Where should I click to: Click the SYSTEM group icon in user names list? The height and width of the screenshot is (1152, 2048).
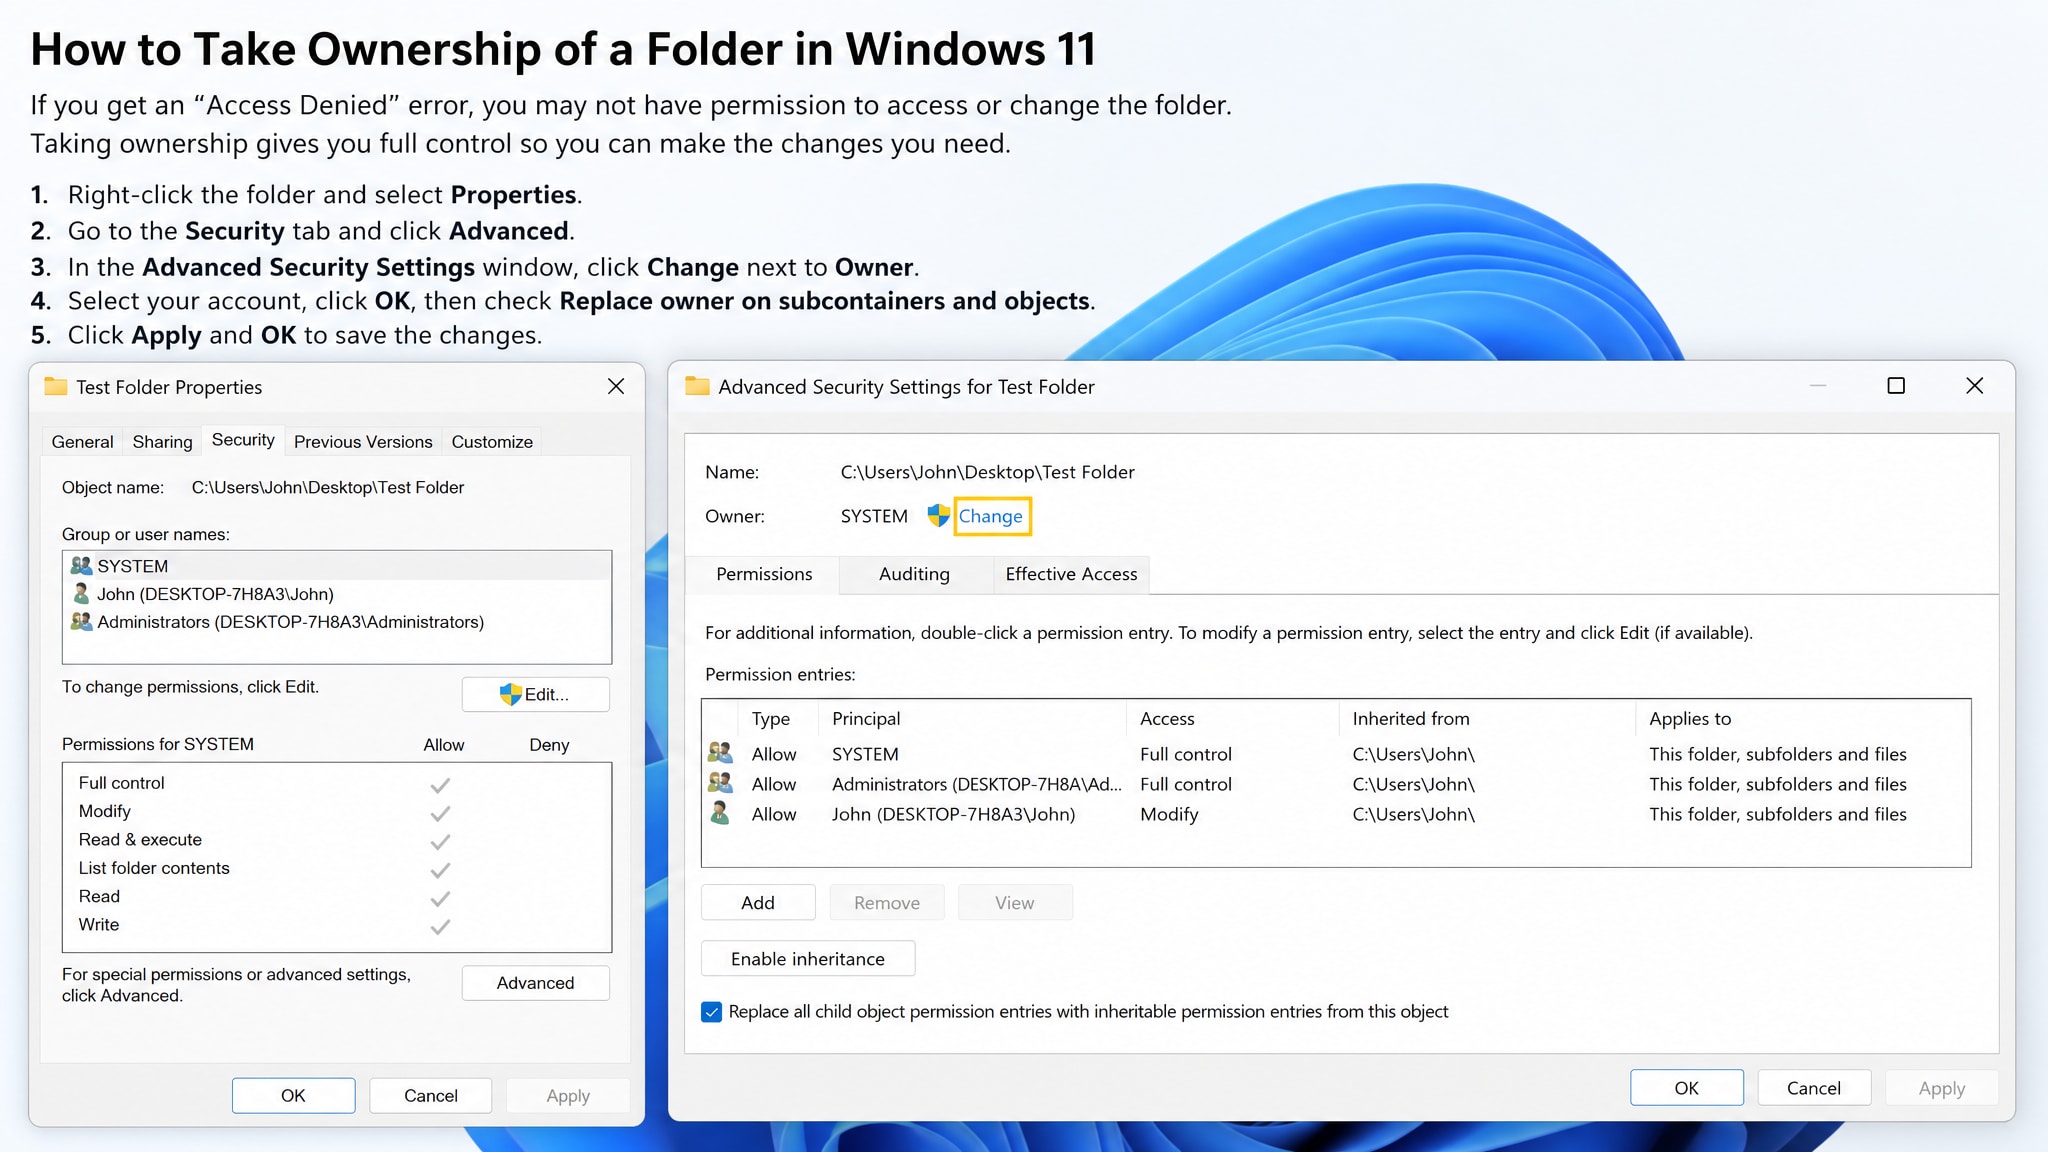pos(81,566)
